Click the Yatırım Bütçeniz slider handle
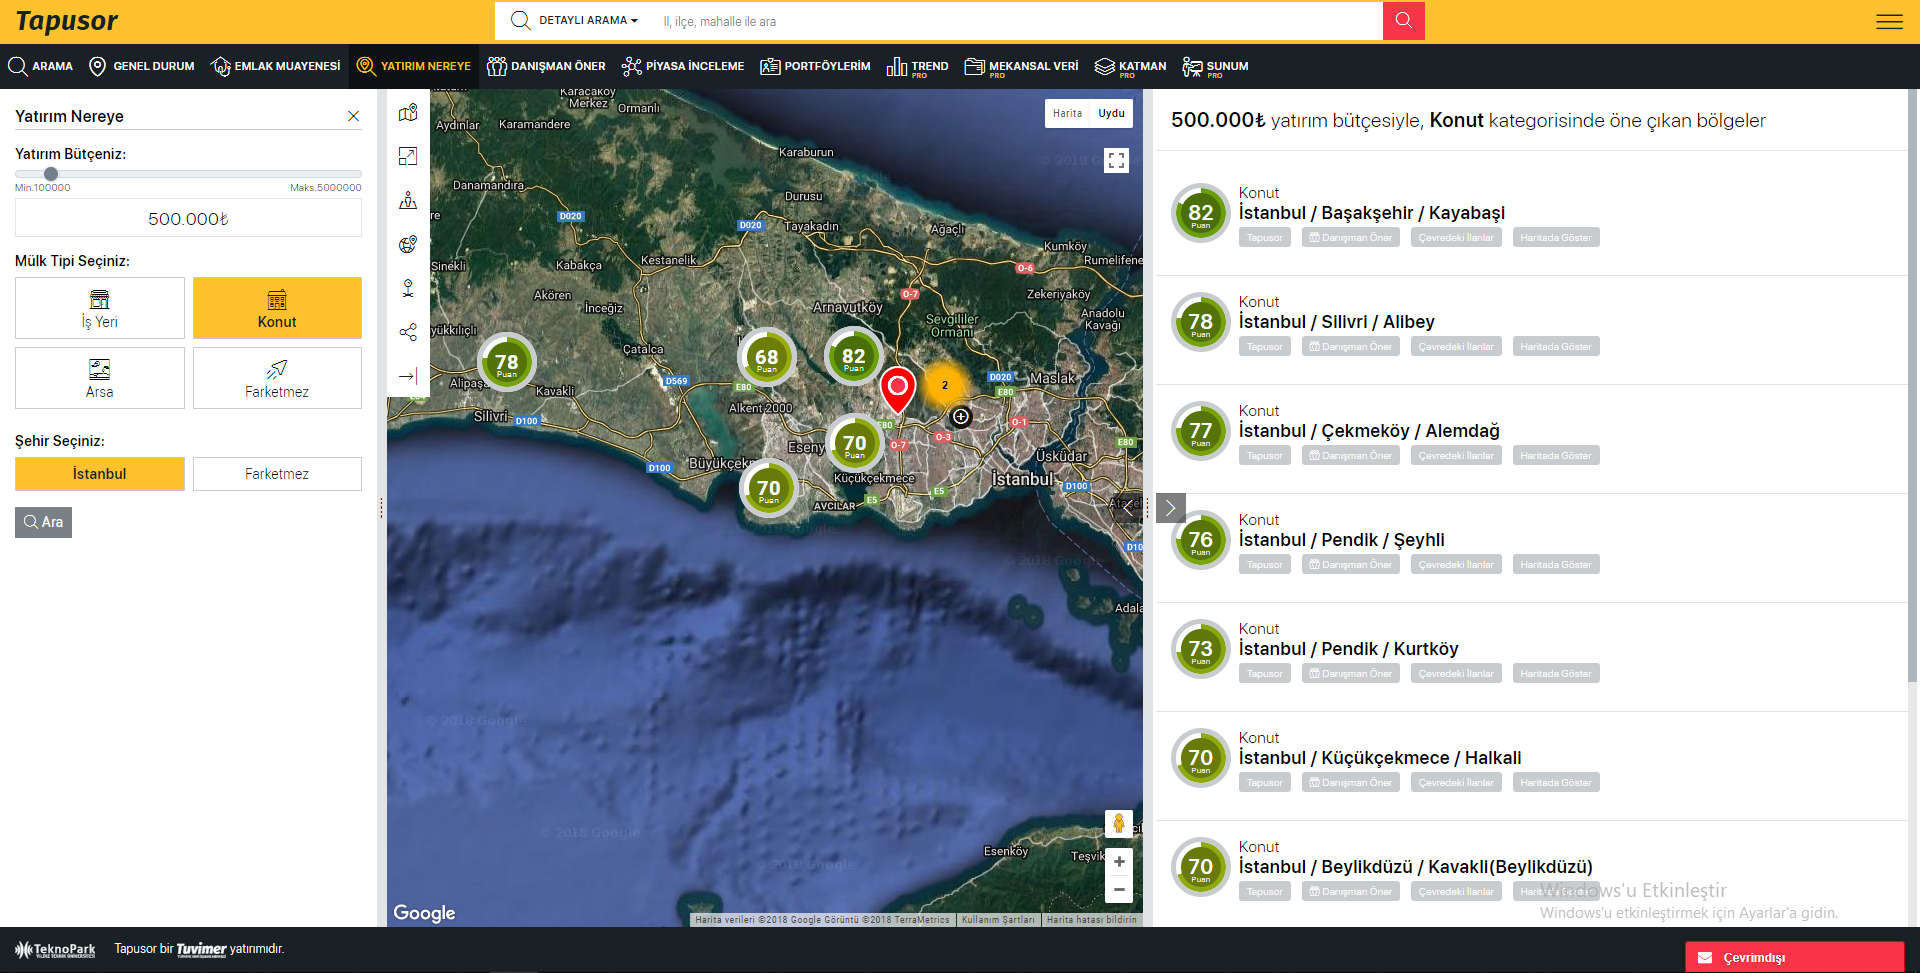1920x973 pixels. 51,173
